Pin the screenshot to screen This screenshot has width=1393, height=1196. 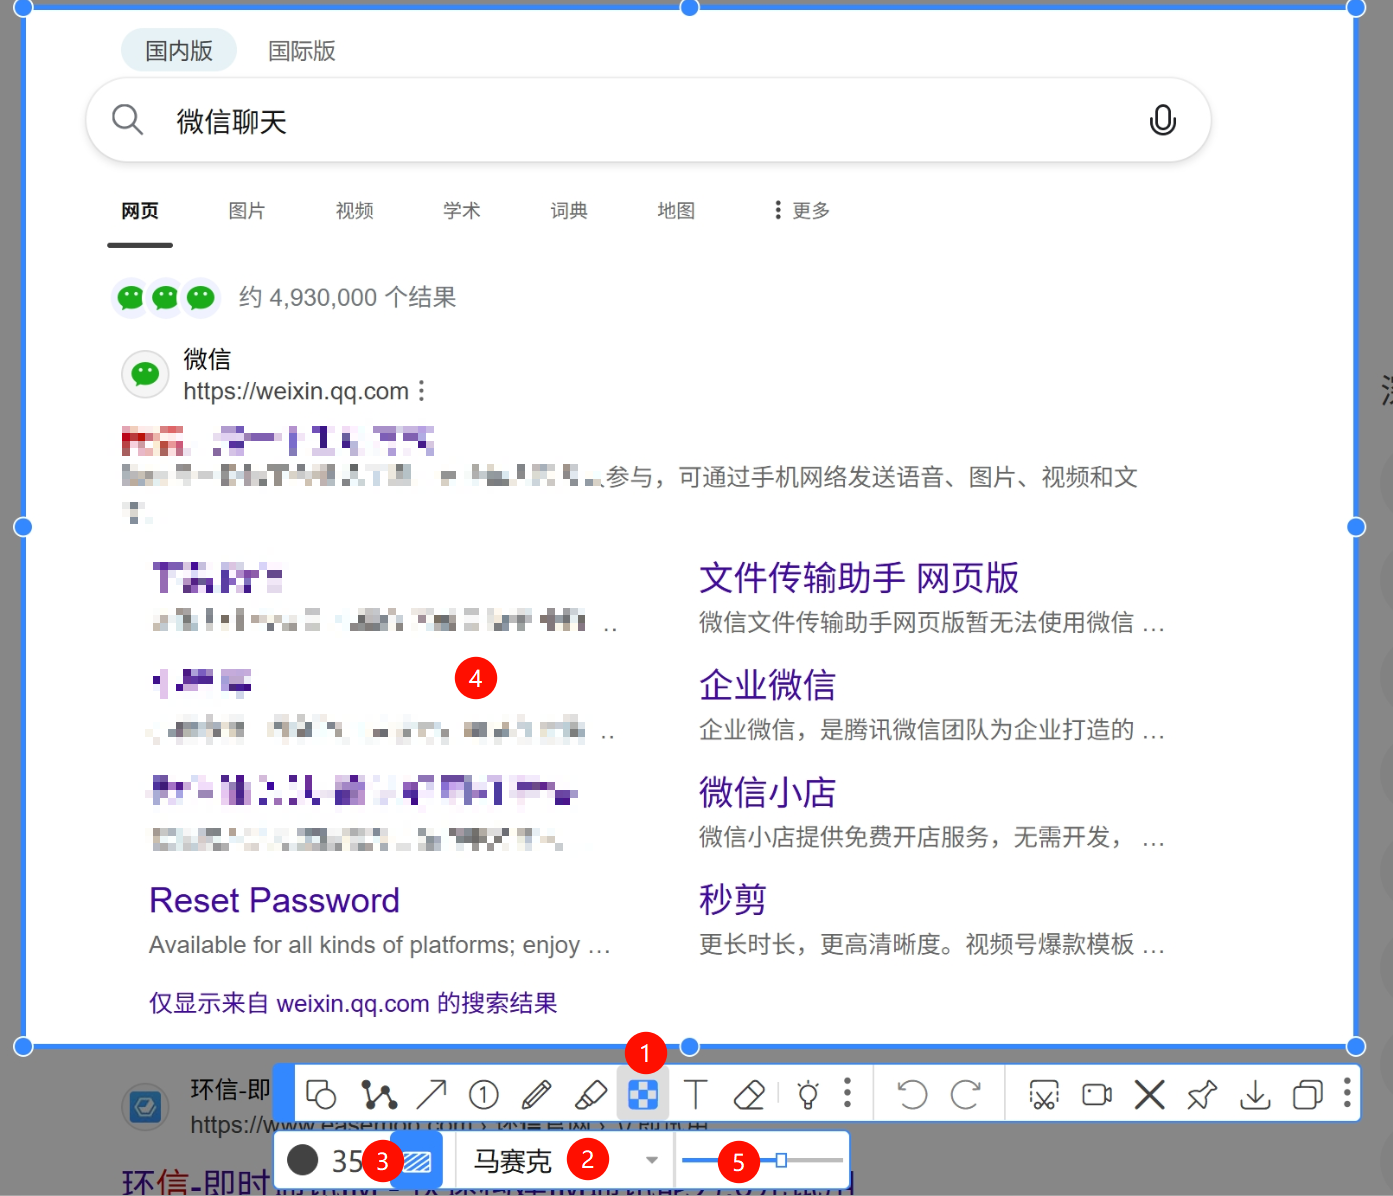tap(1202, 1093)
